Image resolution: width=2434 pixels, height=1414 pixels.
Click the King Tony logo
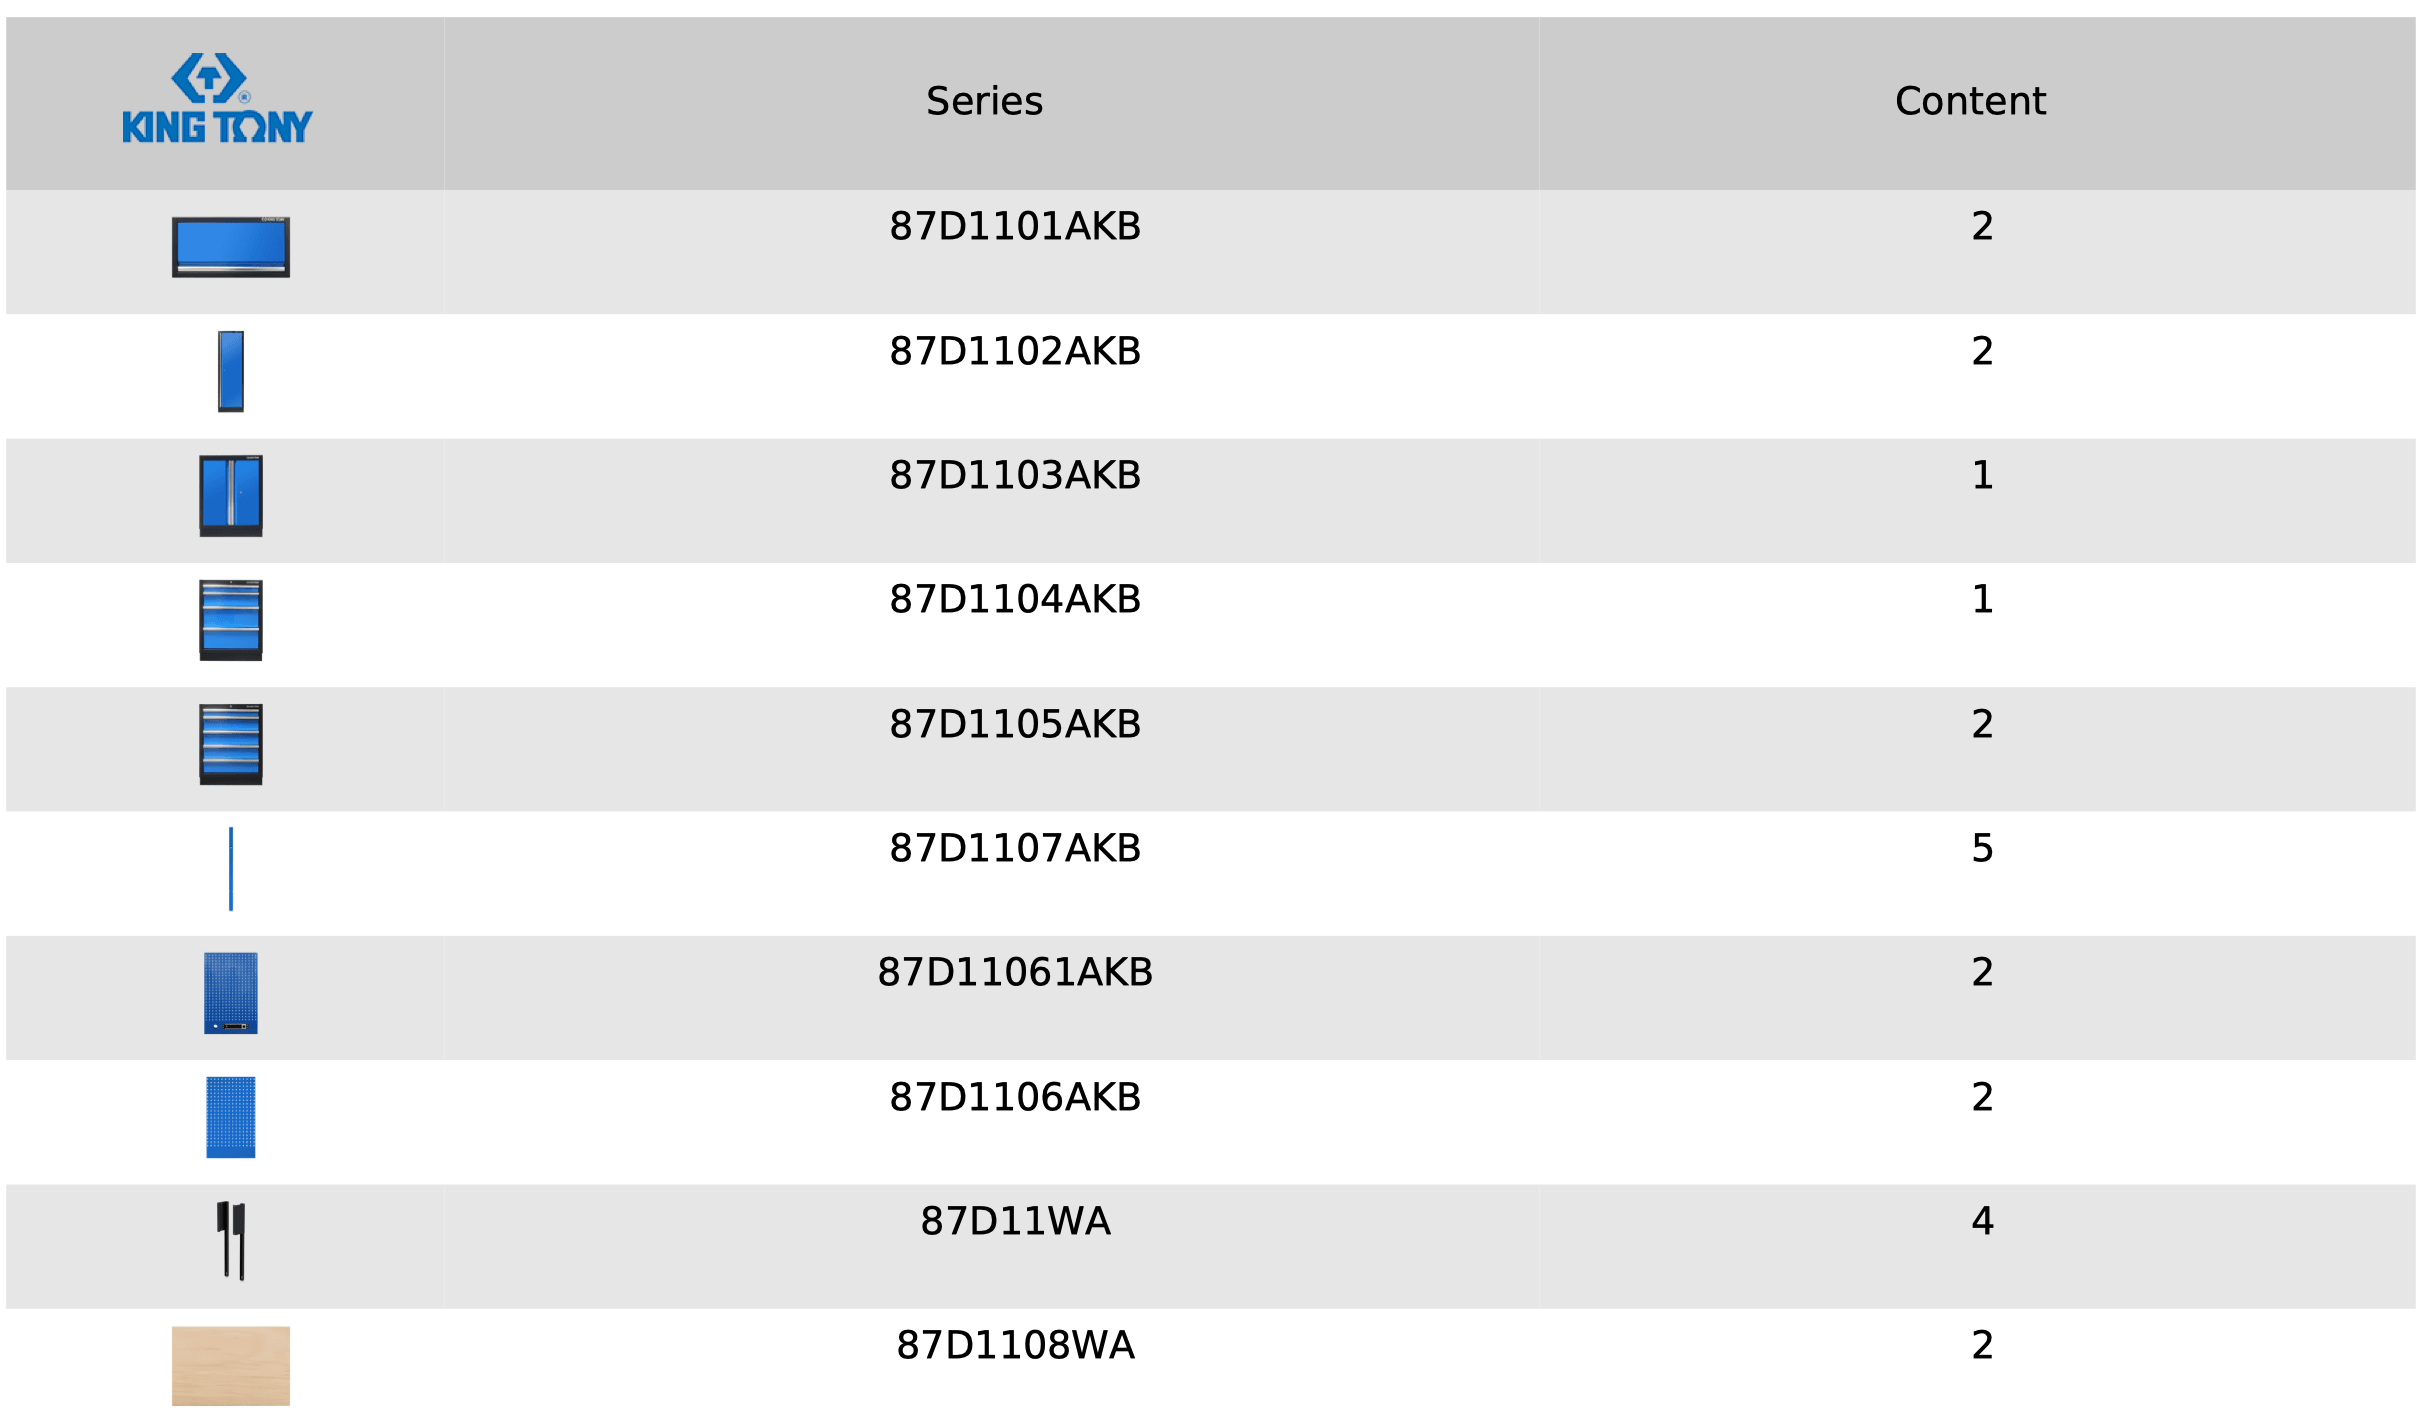coord(217,98)
